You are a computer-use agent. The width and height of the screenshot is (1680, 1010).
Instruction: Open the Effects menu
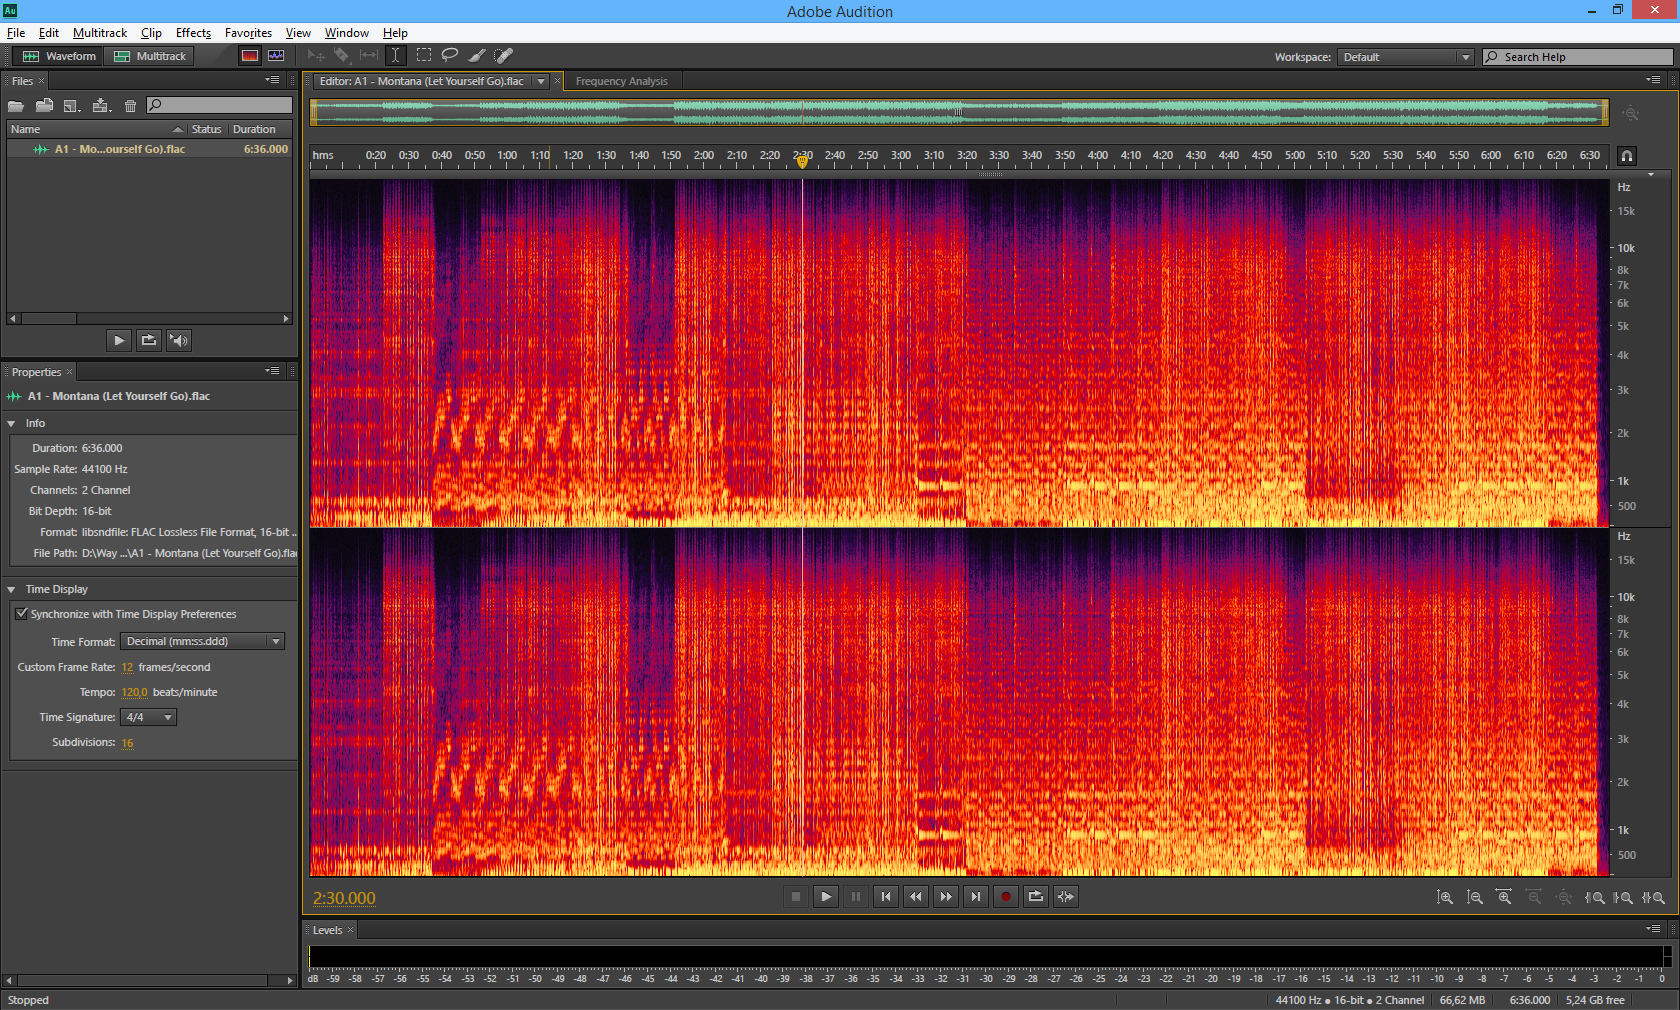coord(193,33)
